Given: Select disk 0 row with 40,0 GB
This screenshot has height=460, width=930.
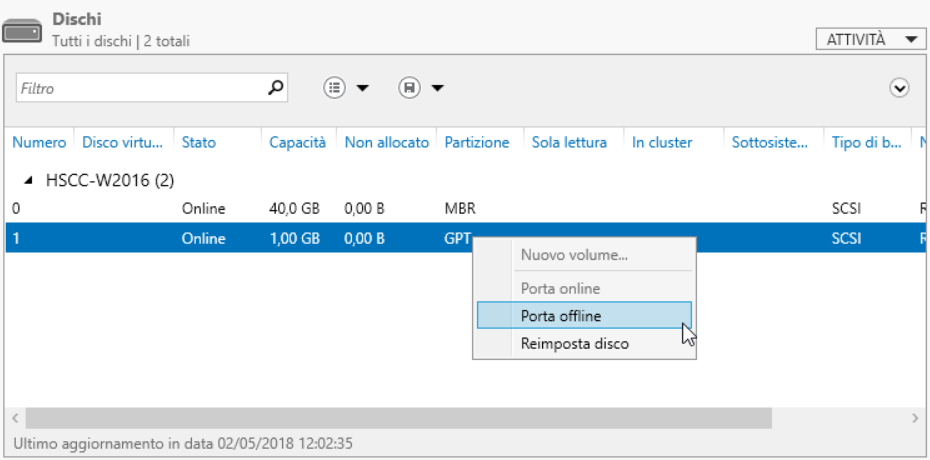Looking at the screenshot, I should pyautogui.click(x=466, y=209).
